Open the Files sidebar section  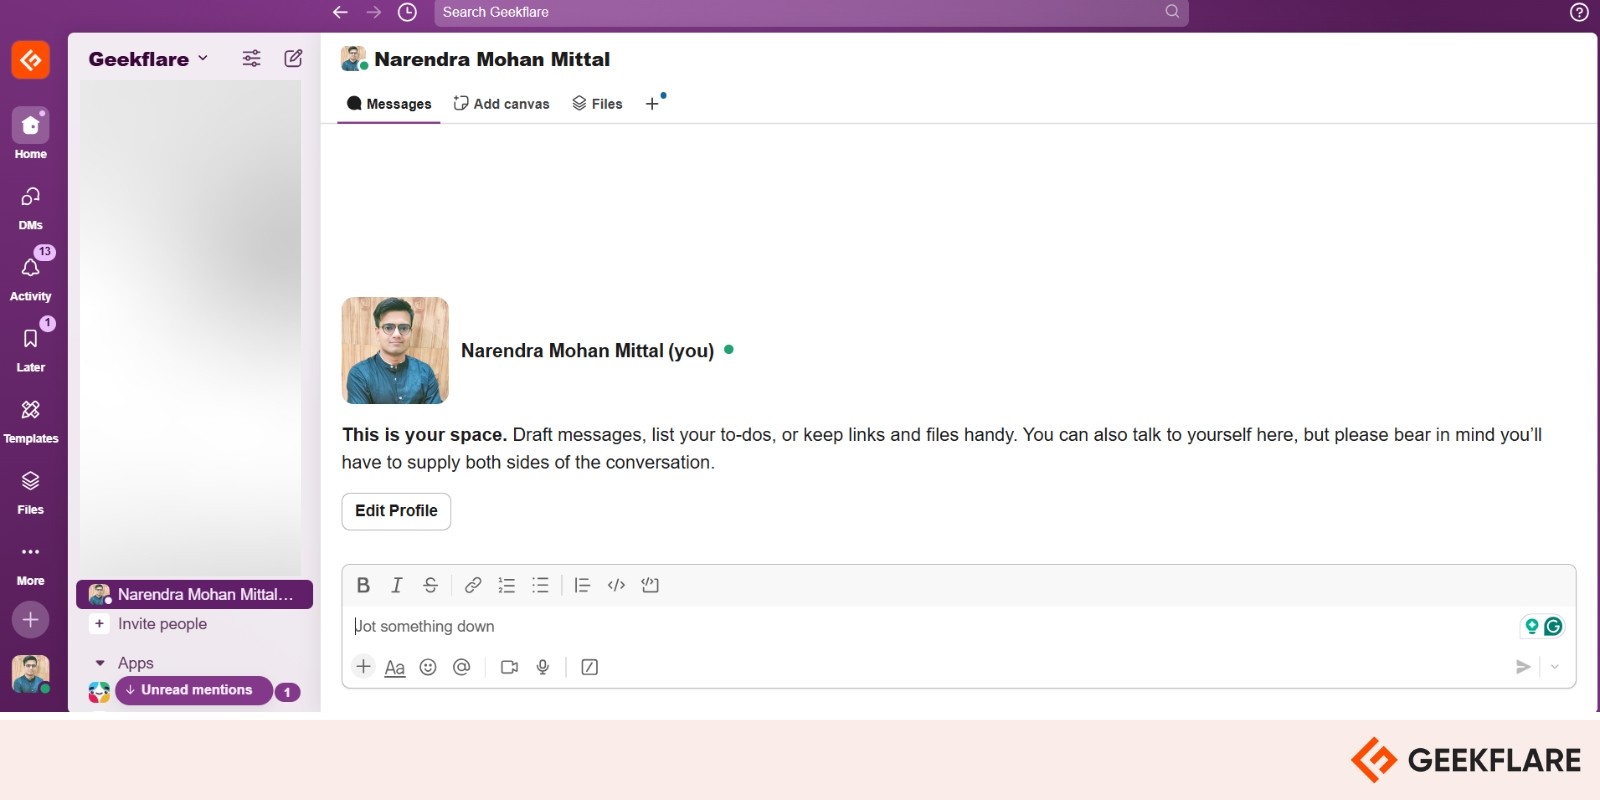click(x=31, y=491)
